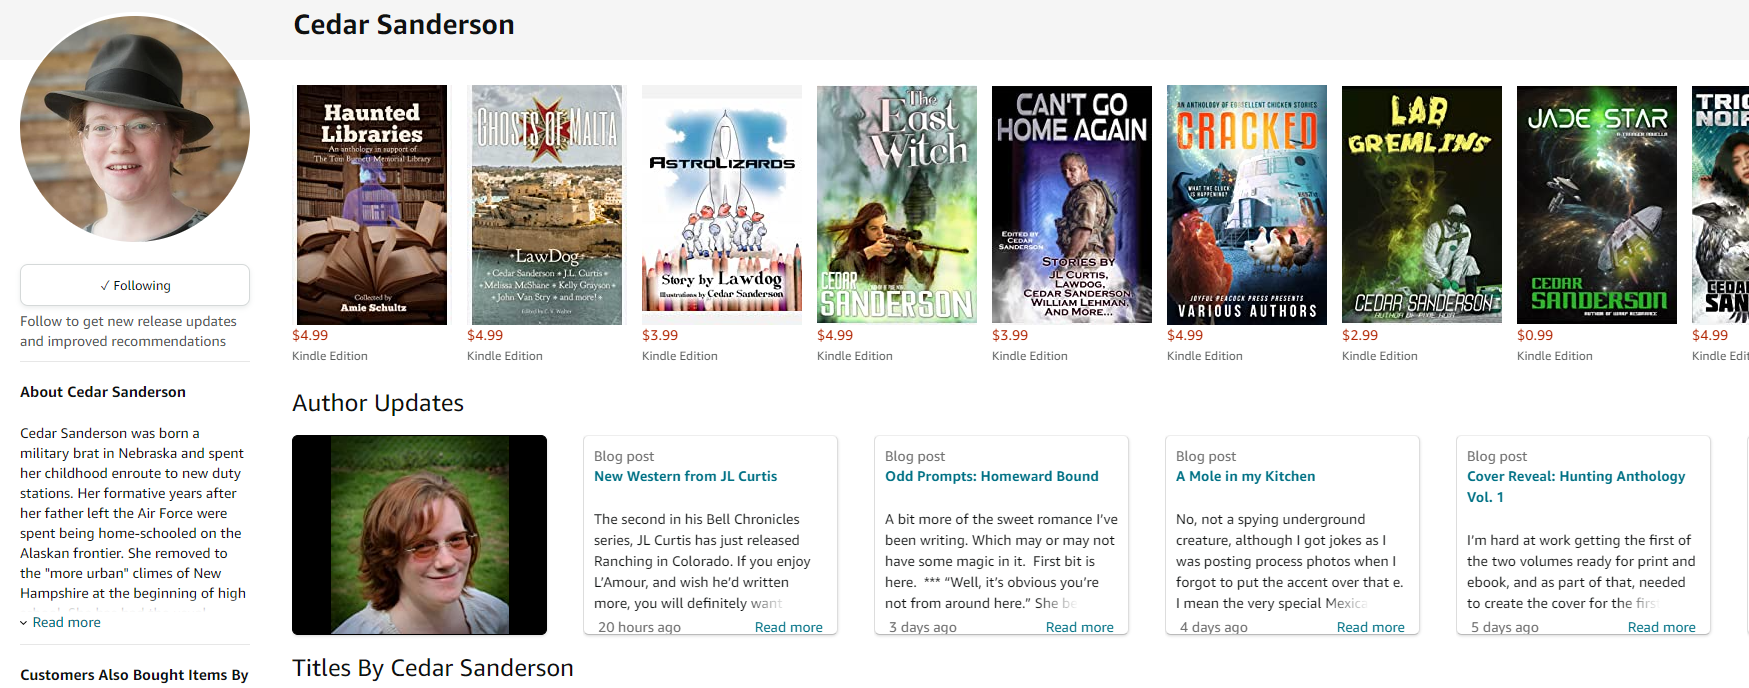
Task: Click the author photo in Author Updates
Action: tap(419, 535)
